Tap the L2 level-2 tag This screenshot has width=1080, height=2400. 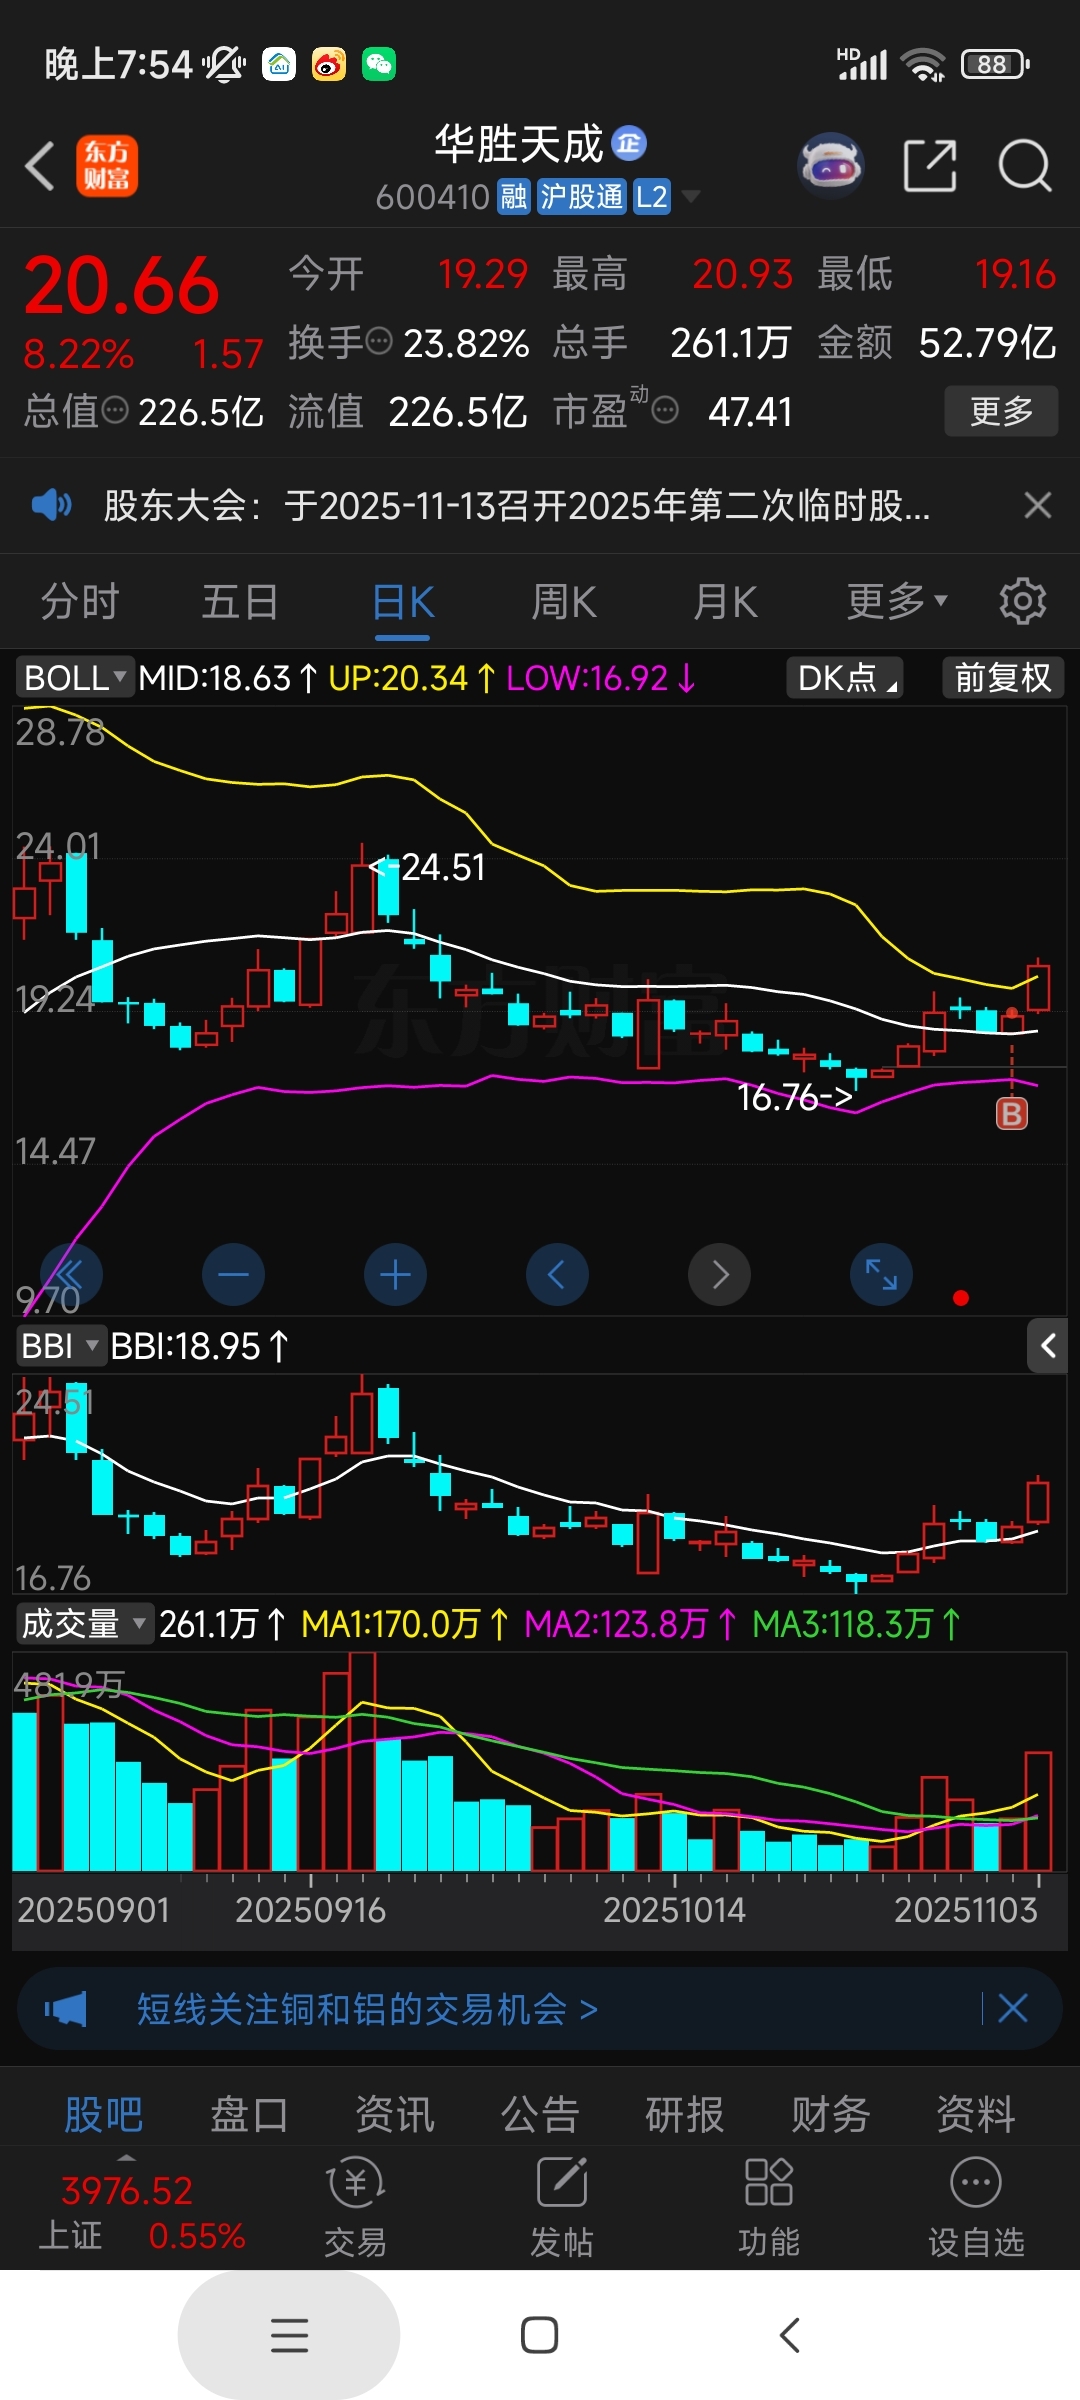tap(652, 197)
